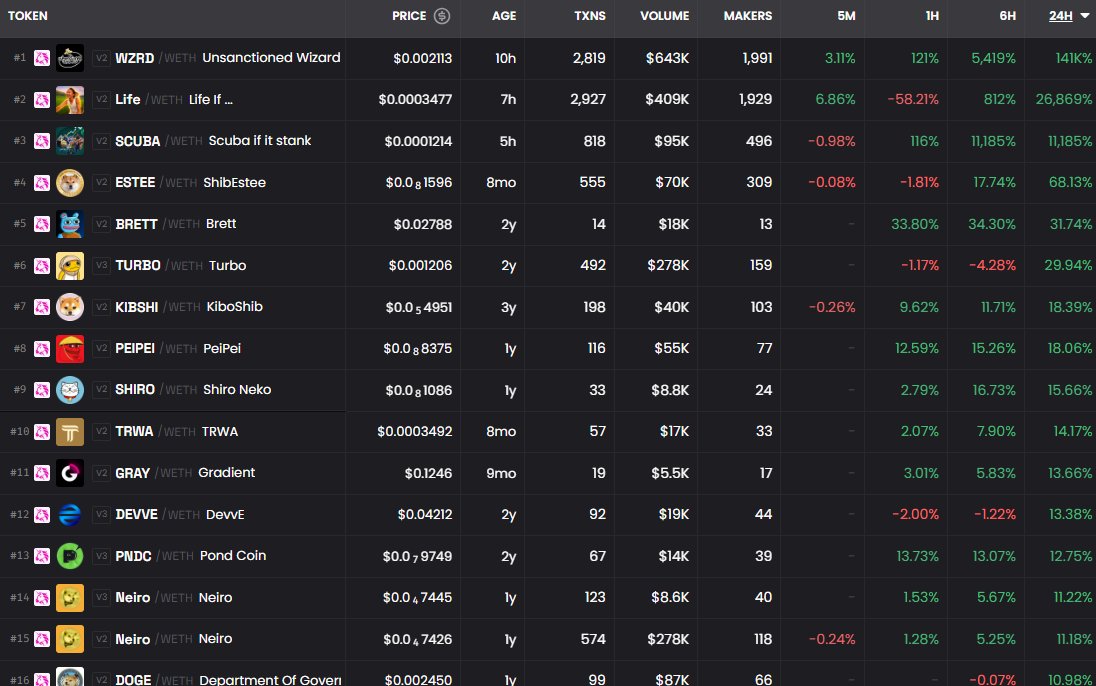The width and height of the screenshot is (1096, 686).
Task: Click V3 badge in TURBO row
Action: (x=102, y=266)
